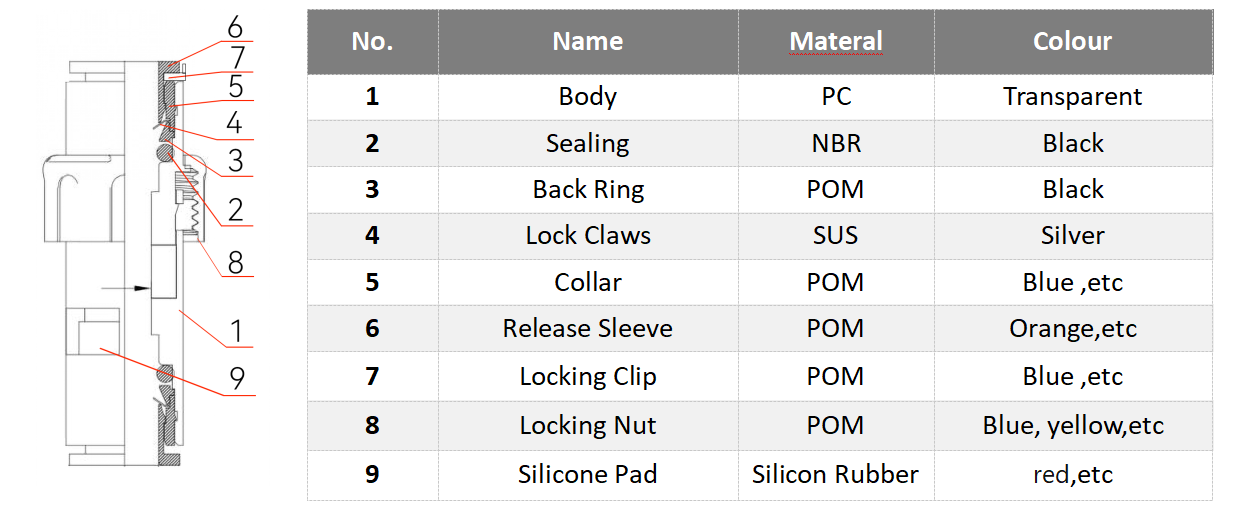The height and width of the screenshot is (514, 1236).
Task: Click the "Sealing" name cell
Action: [587, 143]
